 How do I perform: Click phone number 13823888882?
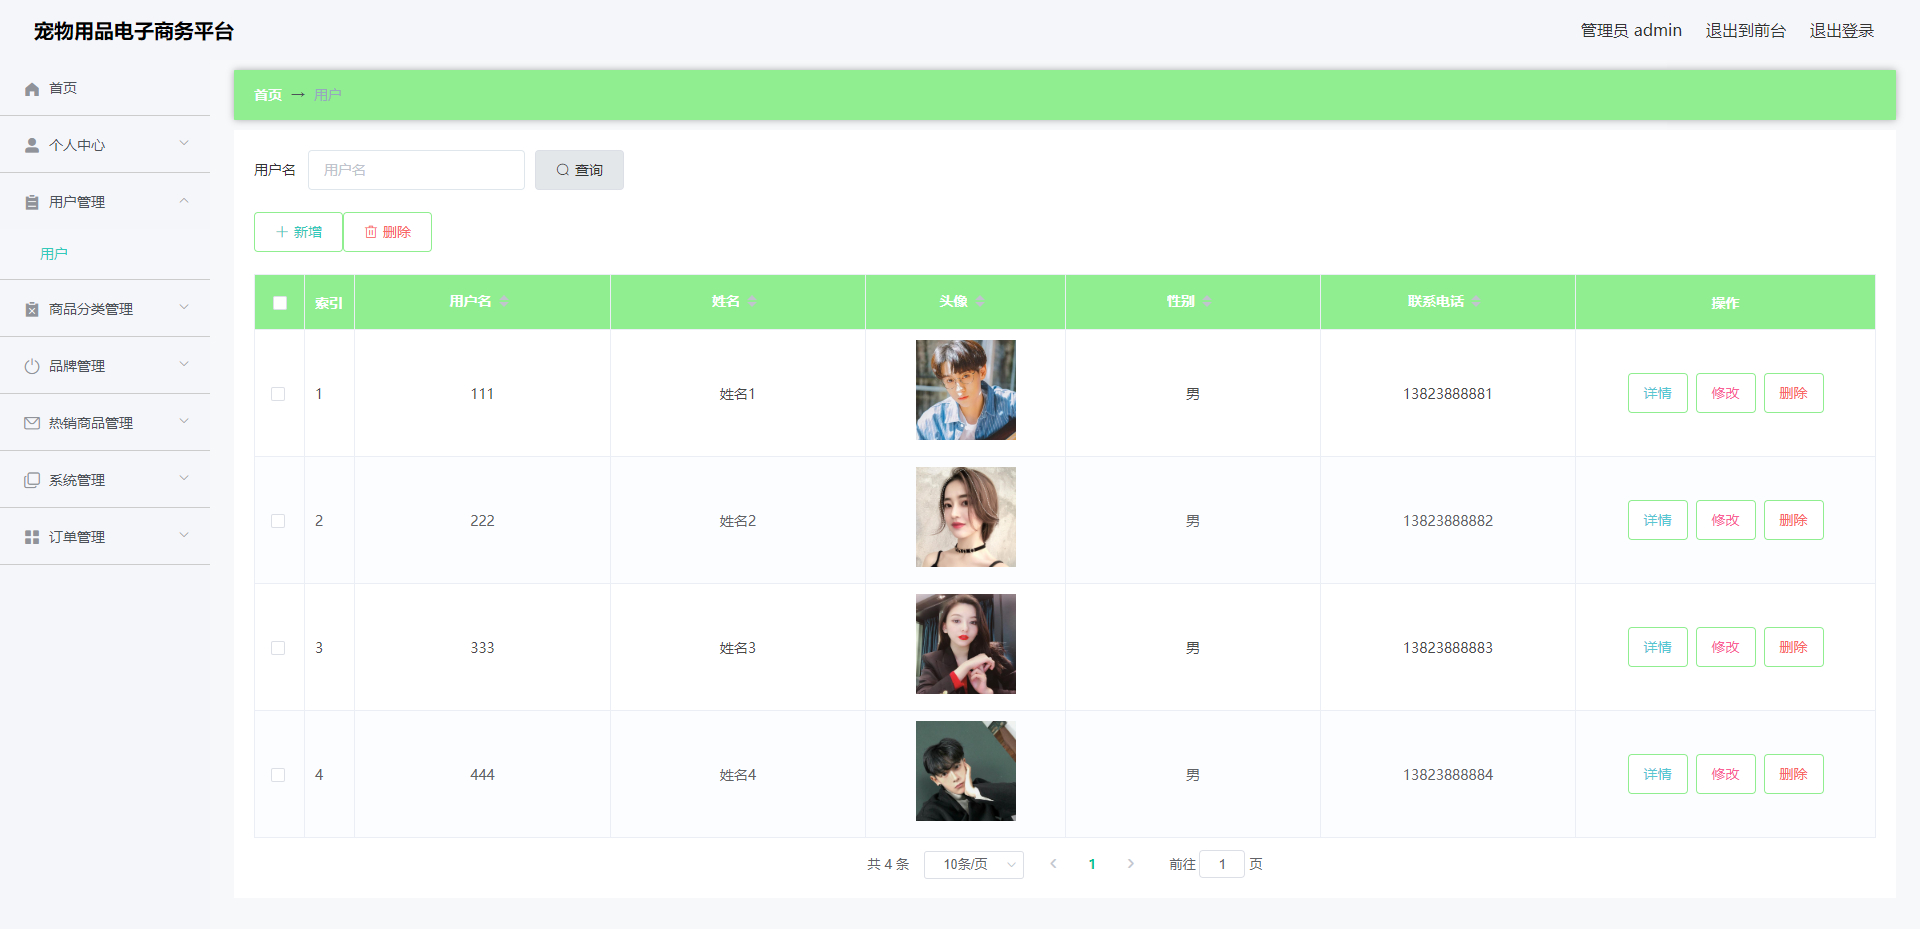pos(1448,521)
